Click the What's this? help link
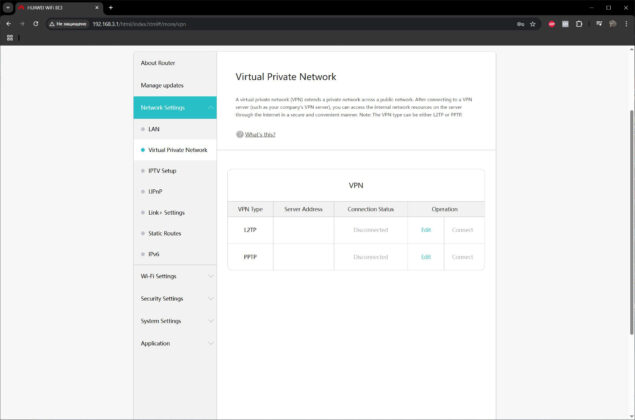635x420 pixels. click(x=260, y=134)
